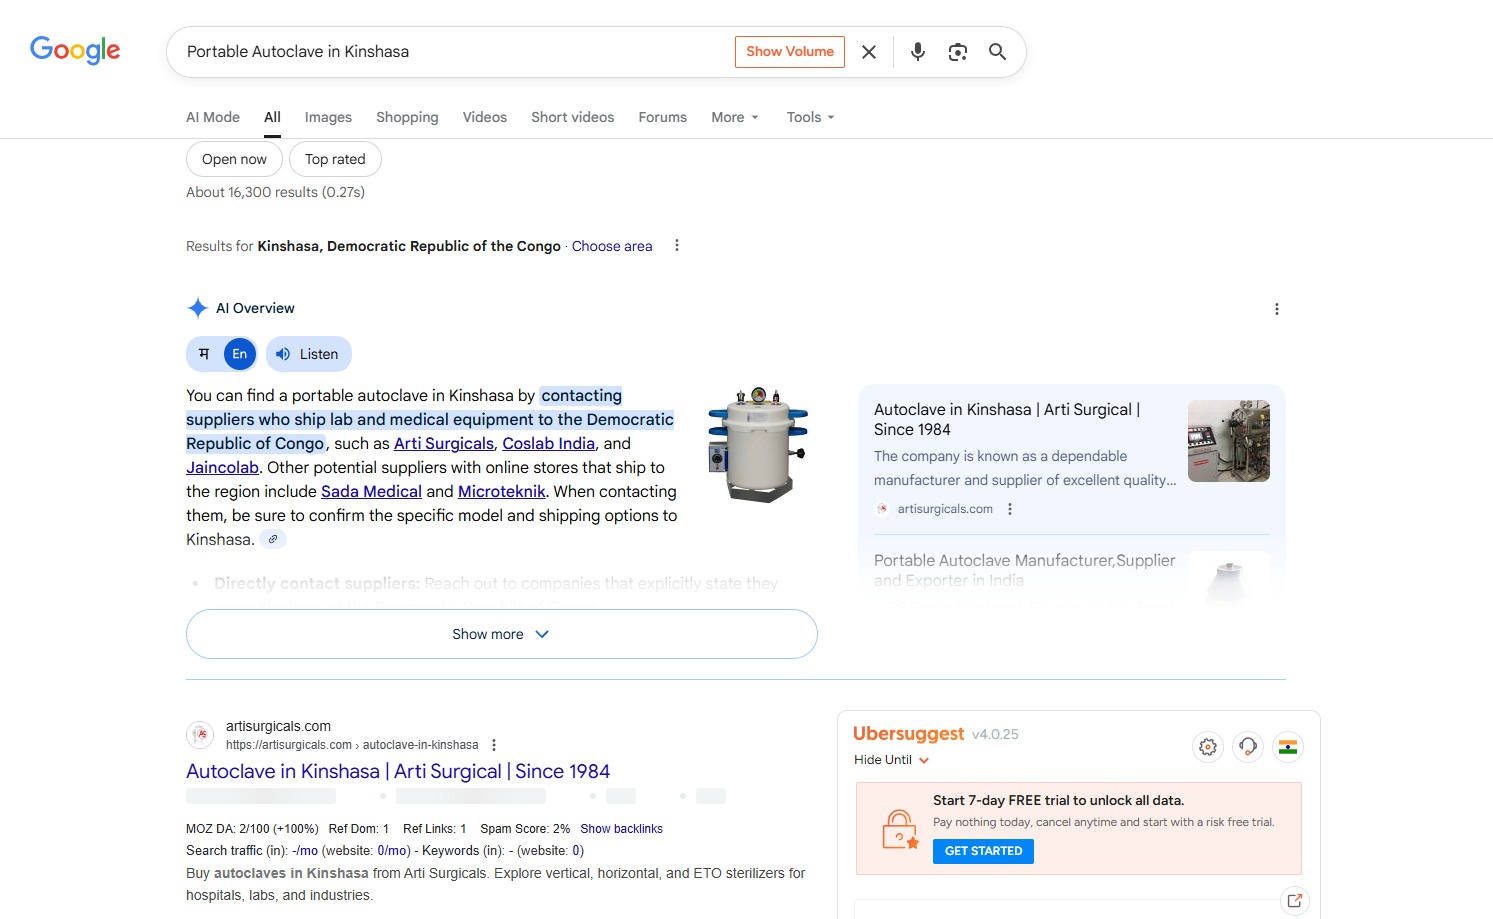Click the Show backlinks link
This screenshot has height=919, width=1493.
point(621,829)
